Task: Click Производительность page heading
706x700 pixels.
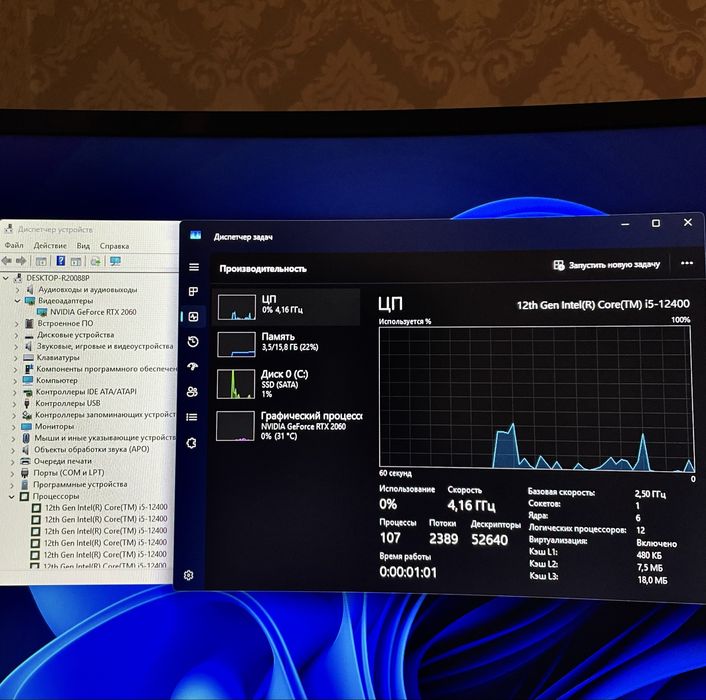Action: click(263, 269)
